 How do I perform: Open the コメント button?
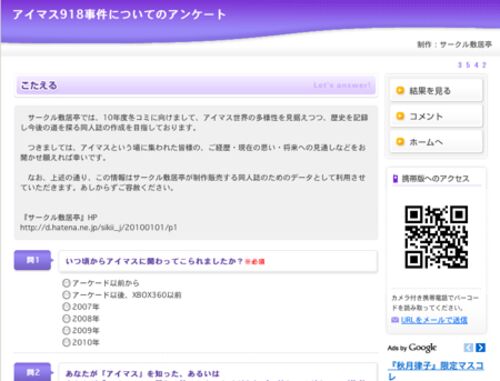click(436, 116)
